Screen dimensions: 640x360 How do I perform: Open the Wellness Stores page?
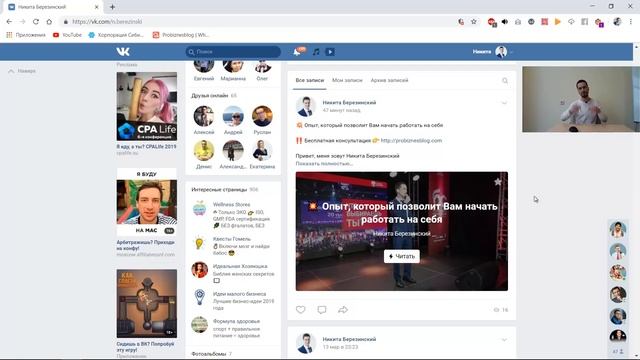[231, 204]
